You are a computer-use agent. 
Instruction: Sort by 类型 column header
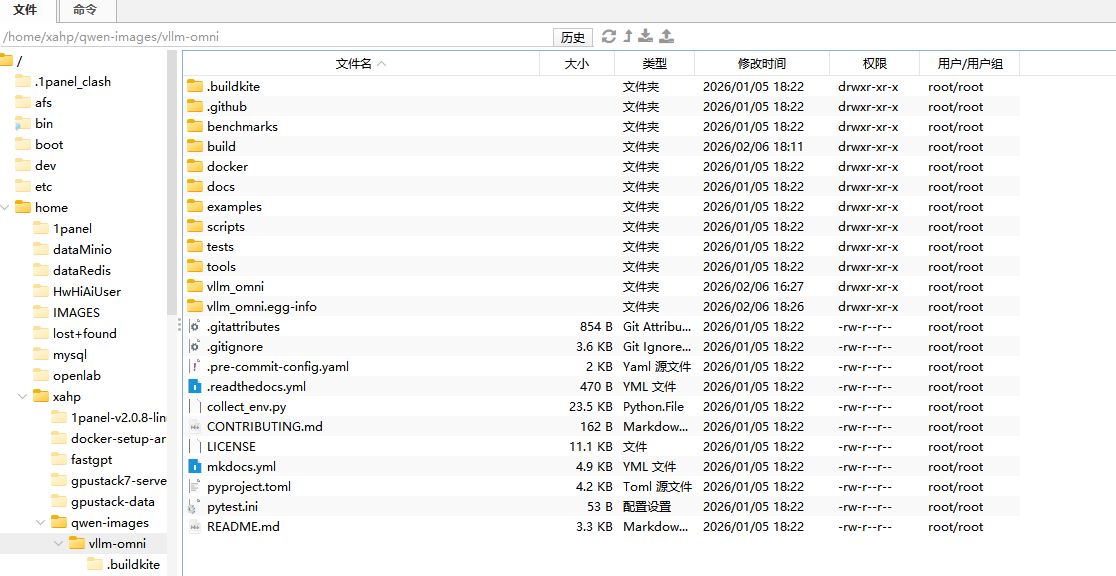pyautogui.click(x=655, y=63)
